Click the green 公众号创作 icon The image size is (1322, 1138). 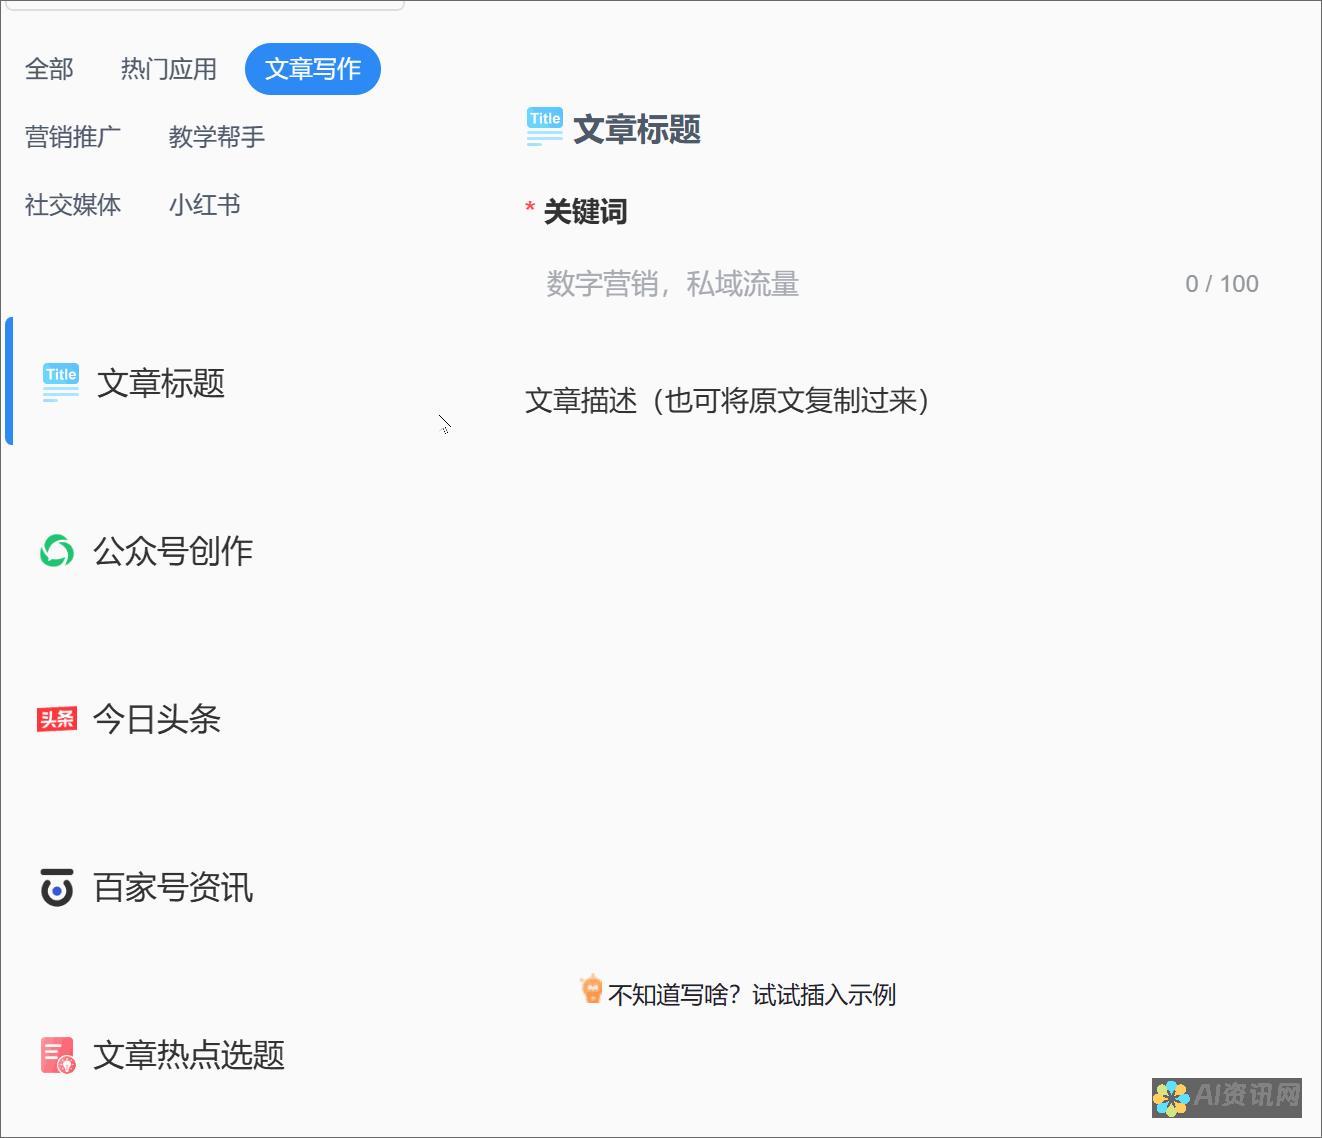[57, 551]
